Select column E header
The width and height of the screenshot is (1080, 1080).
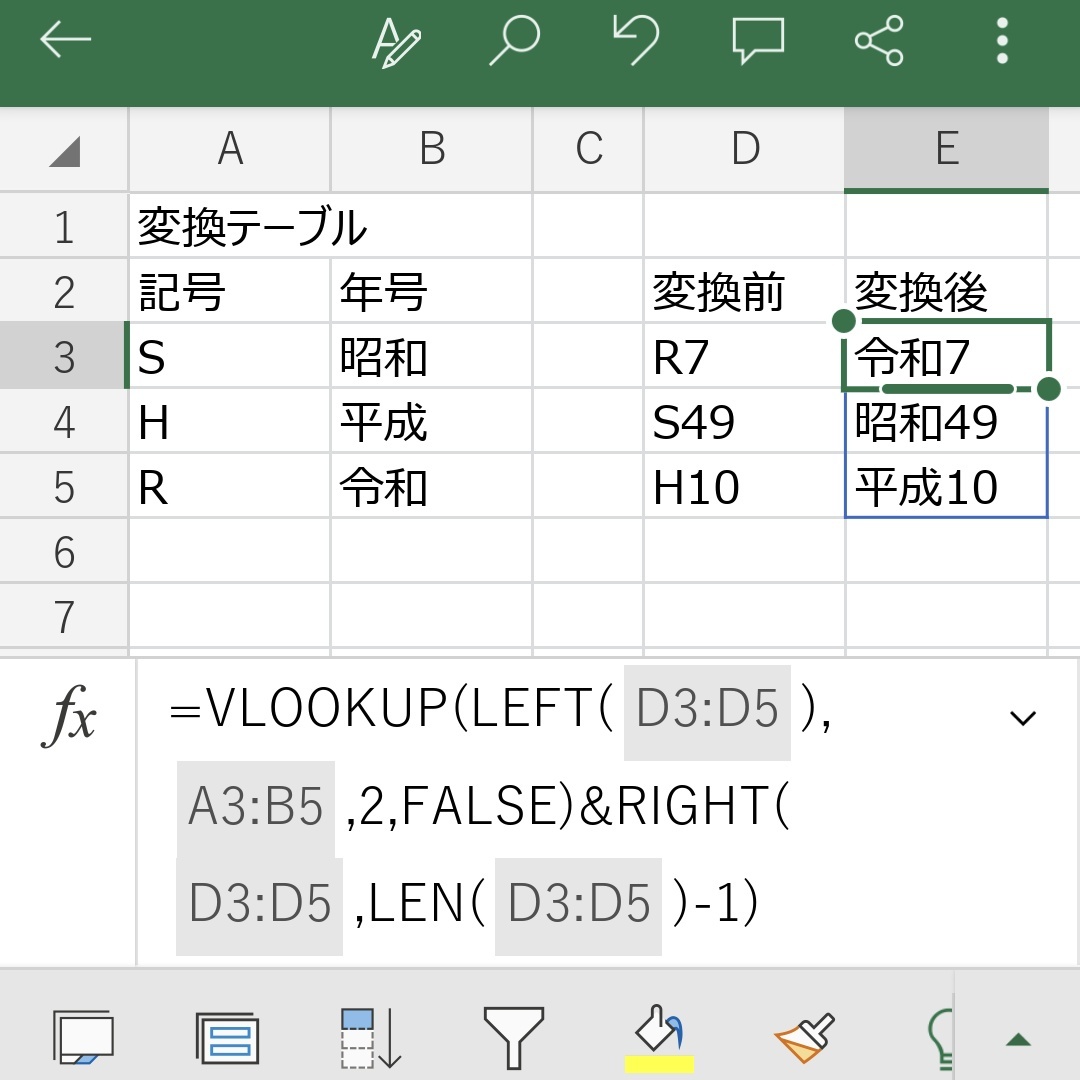(946, 149)
